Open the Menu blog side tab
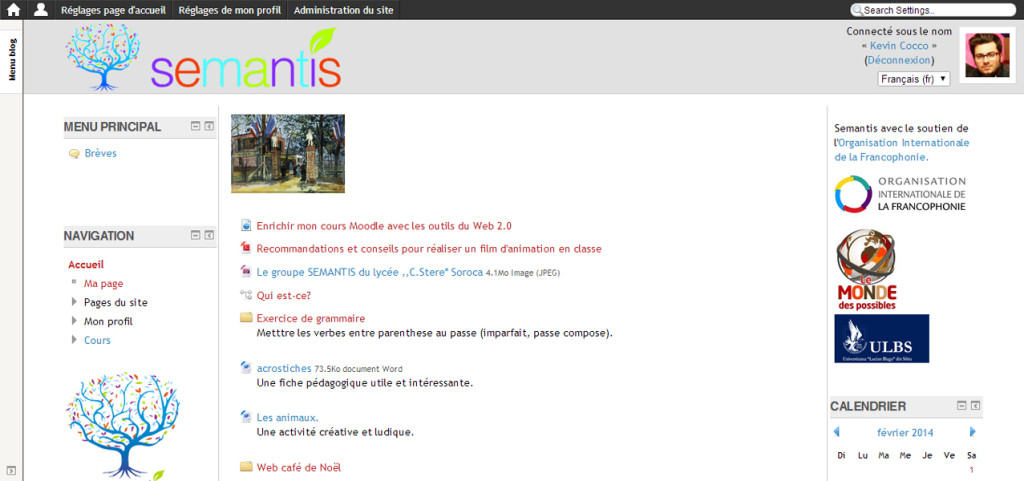Image resolution: width=1024 pixels, height=481 pixels. (x=12, y=59)
